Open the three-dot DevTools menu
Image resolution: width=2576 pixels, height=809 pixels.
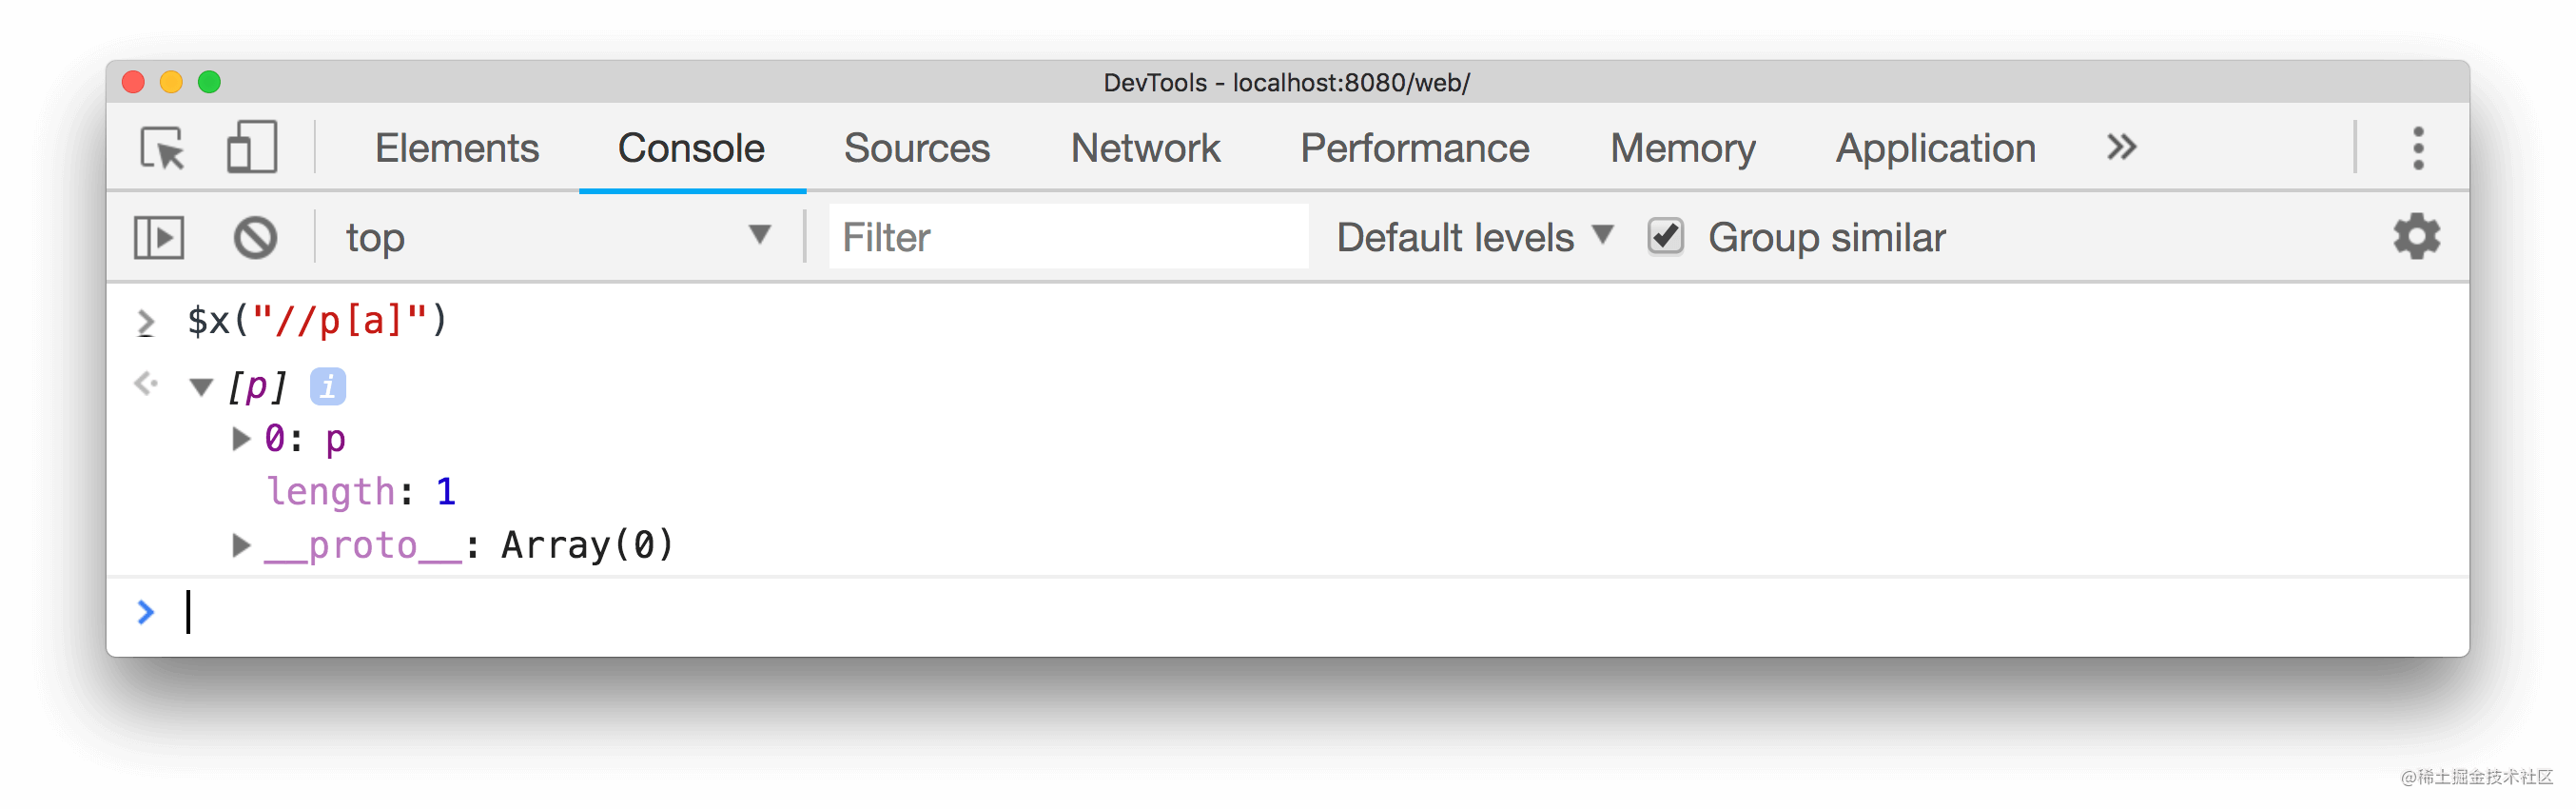pyautogui.click(x=2418, y=148)
